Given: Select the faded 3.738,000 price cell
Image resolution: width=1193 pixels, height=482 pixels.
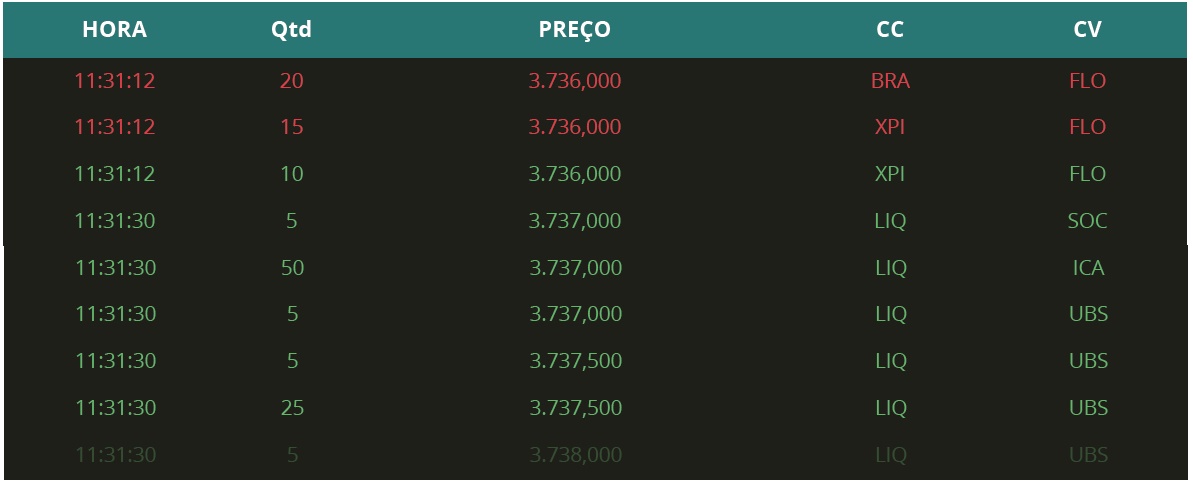Looking at the screenshot, I should click(x=575, y=455).
